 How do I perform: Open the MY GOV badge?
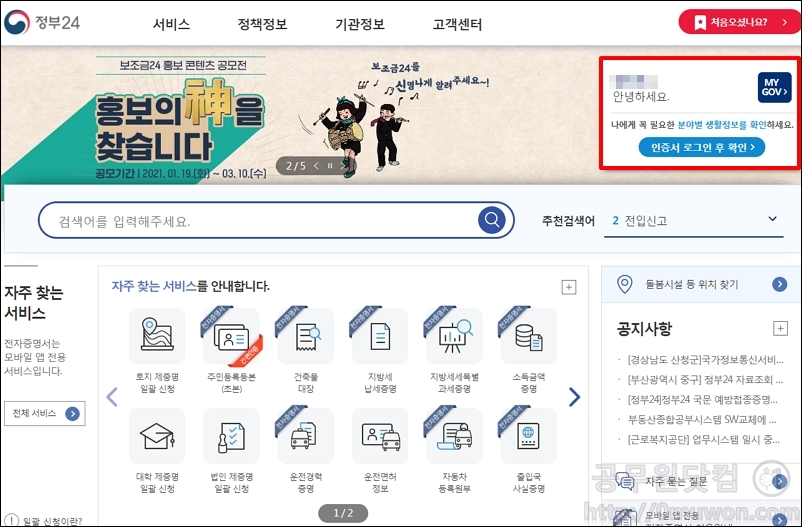tap(774, 87)
